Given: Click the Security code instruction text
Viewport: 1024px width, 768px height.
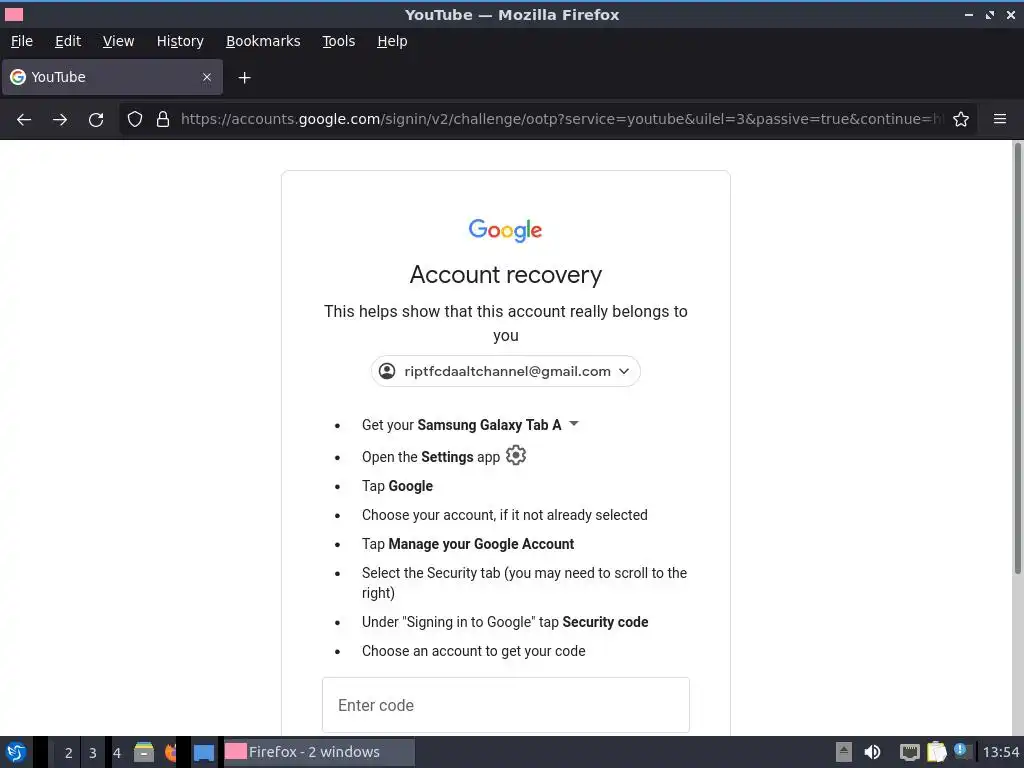Looking at the screenshot, I should coord(505,622).
